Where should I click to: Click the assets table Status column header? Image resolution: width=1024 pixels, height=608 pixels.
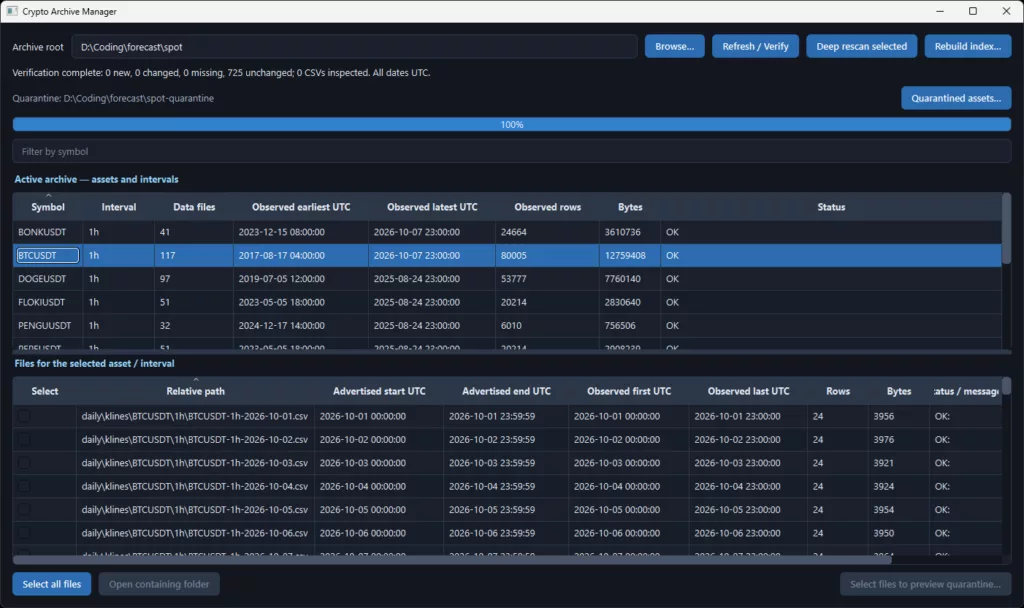(831, 207)
